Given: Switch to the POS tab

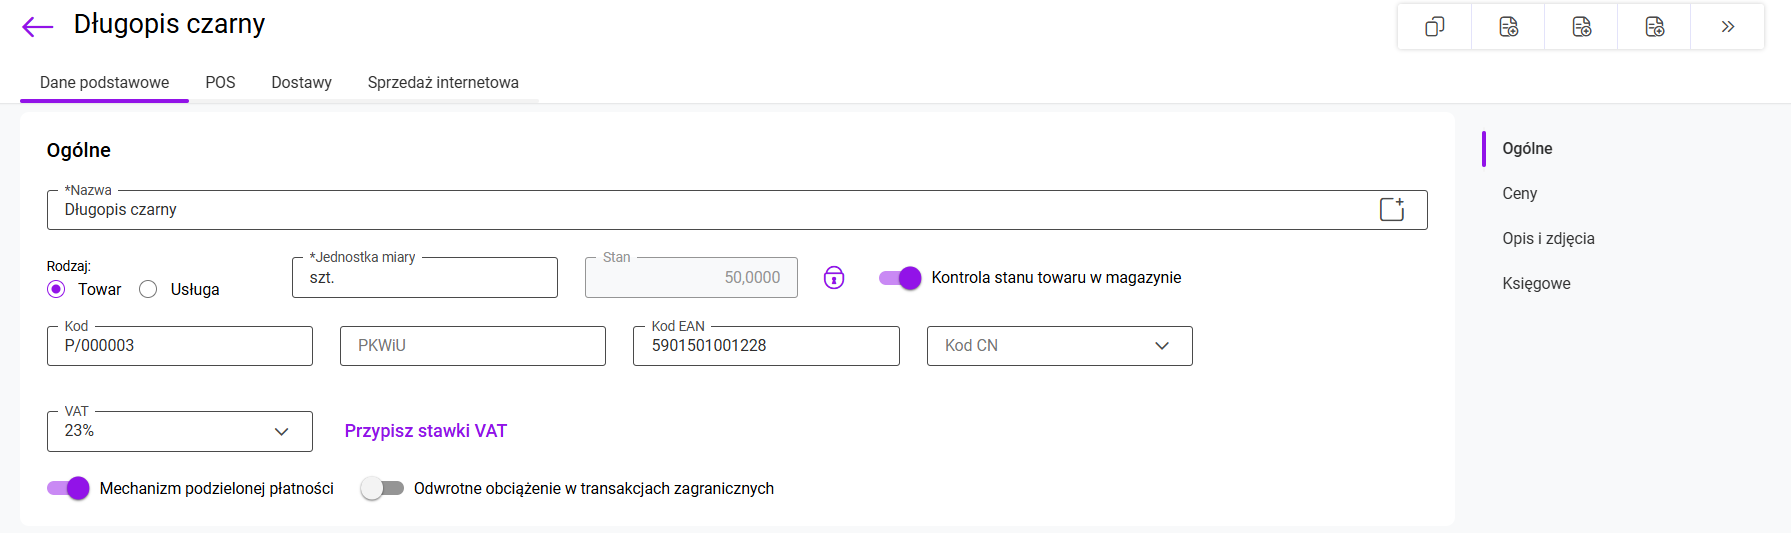Looking at the screenshot, I should [x=220, y=83].
